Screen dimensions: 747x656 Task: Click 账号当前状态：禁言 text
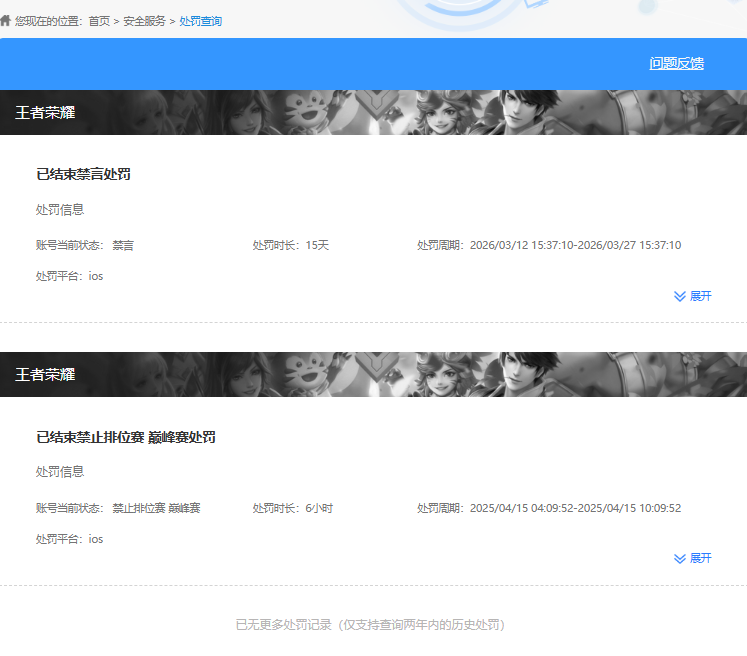(85, 245)
